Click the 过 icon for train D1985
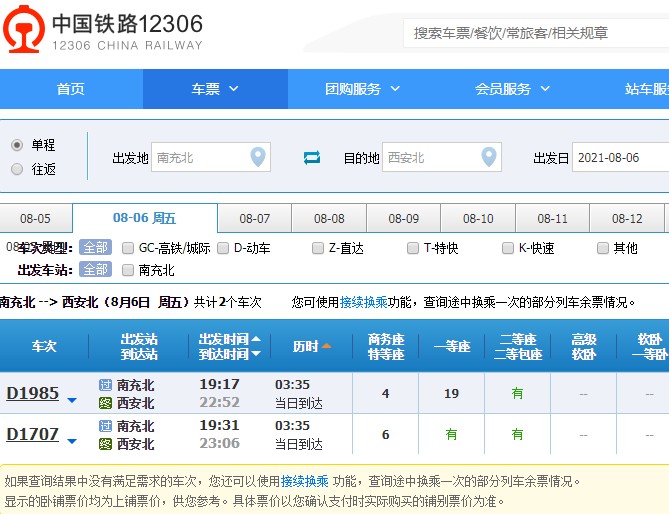The width and height of the screenshot is (669, 514). coord(106,385)
